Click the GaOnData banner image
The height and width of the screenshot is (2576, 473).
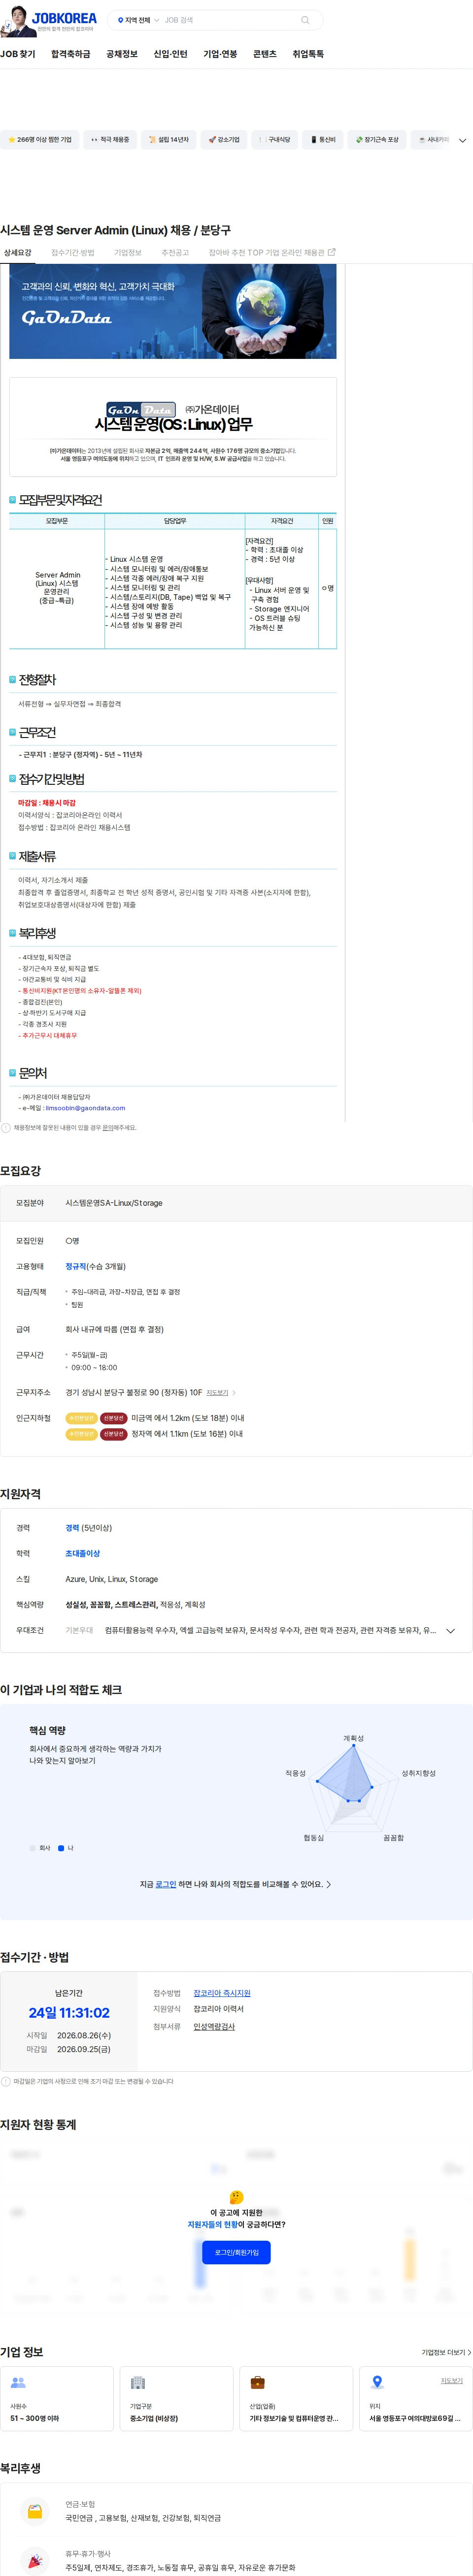173,311
